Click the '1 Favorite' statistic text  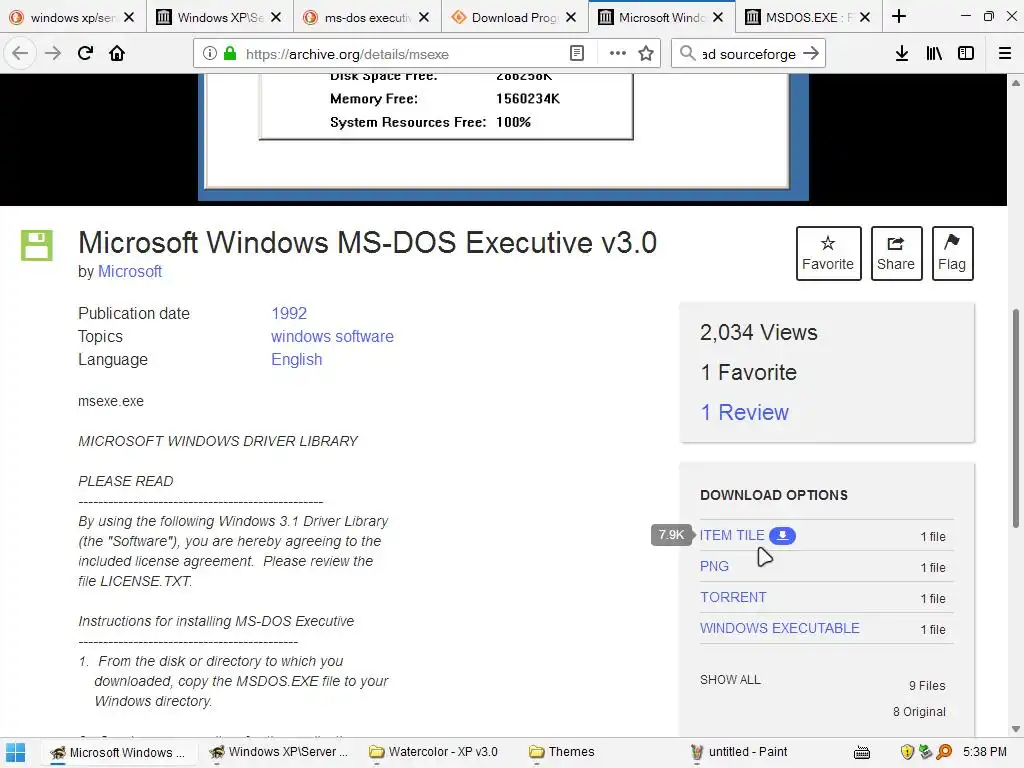748,373
